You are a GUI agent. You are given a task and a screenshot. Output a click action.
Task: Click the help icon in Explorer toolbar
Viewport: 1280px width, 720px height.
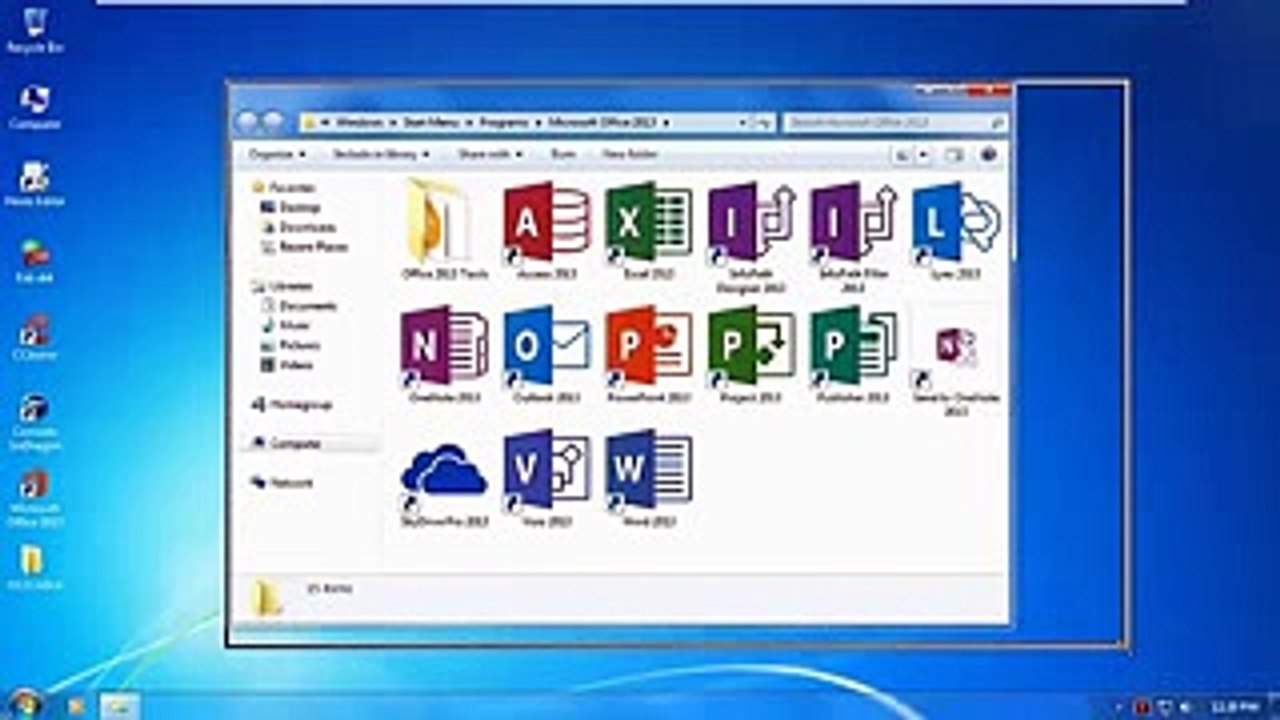(989, 155)
